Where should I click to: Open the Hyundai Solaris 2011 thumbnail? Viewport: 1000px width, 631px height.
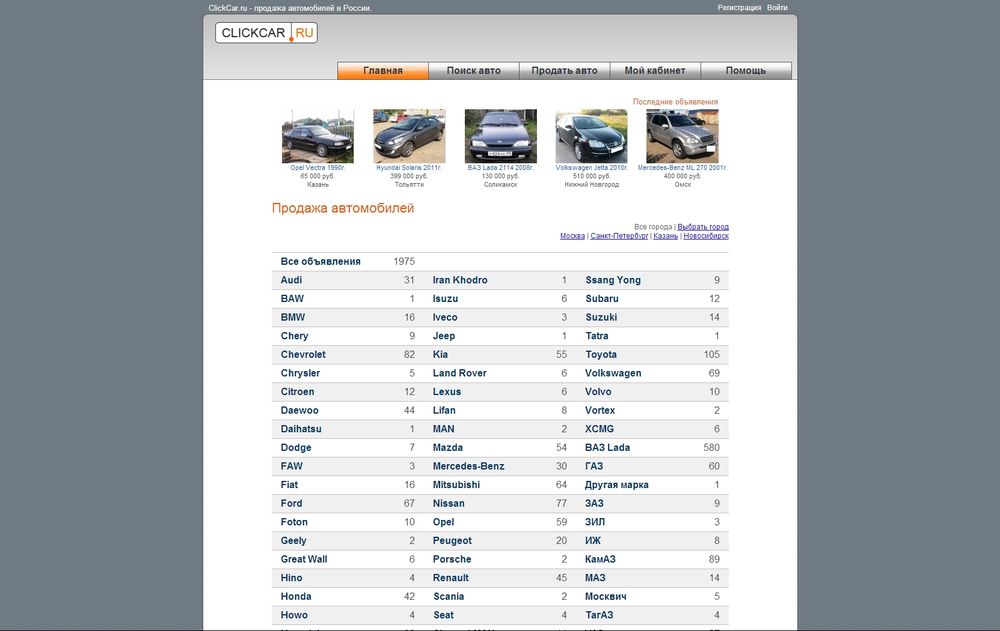409,136
